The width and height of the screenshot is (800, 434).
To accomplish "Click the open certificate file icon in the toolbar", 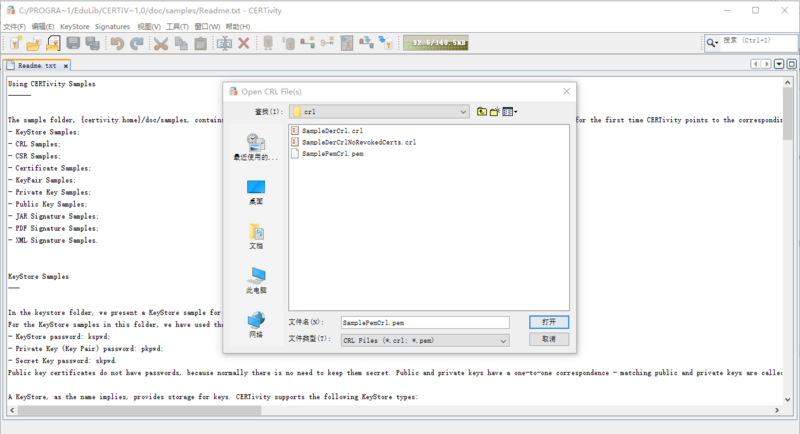I will 53,43.
